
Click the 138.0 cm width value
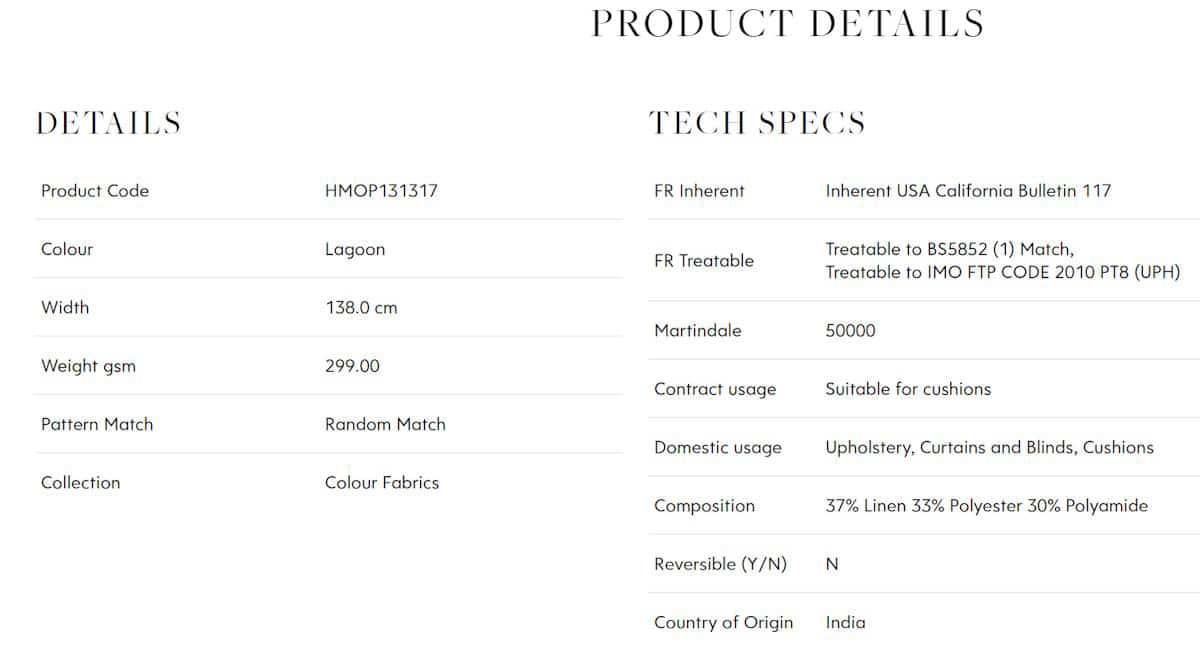pos(361,307)
